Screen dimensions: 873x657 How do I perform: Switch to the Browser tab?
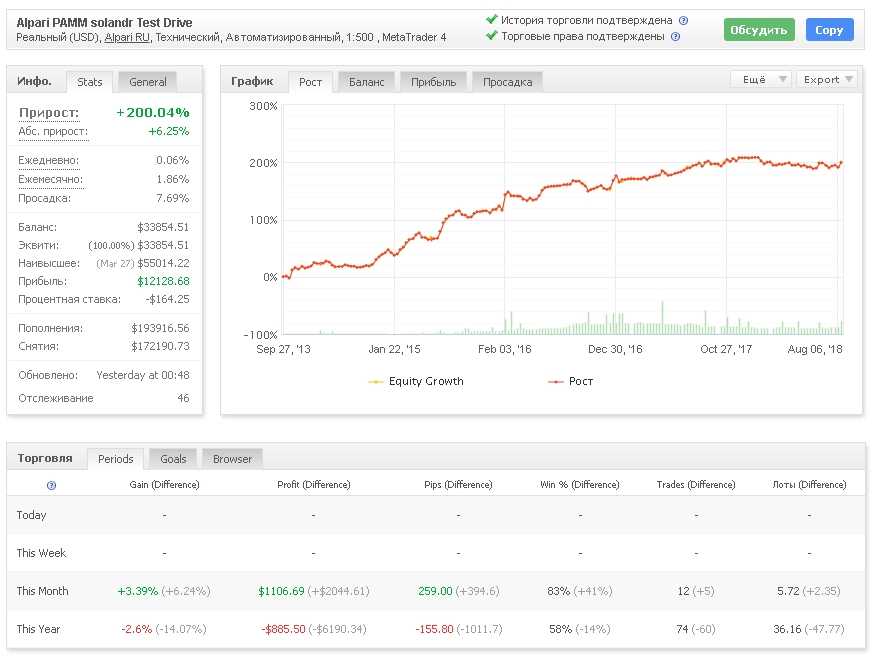click(x=232, y=459)
